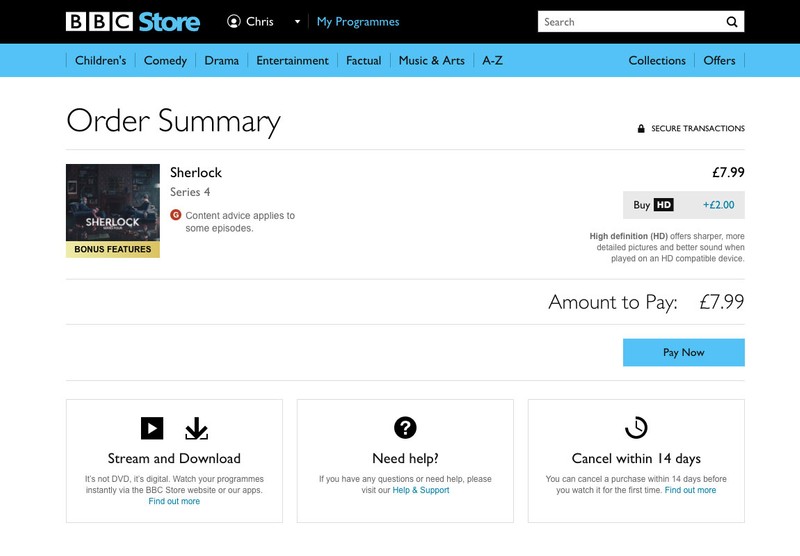Go to Children's category
Screen dimensions: 800x556
pos(100,61)
